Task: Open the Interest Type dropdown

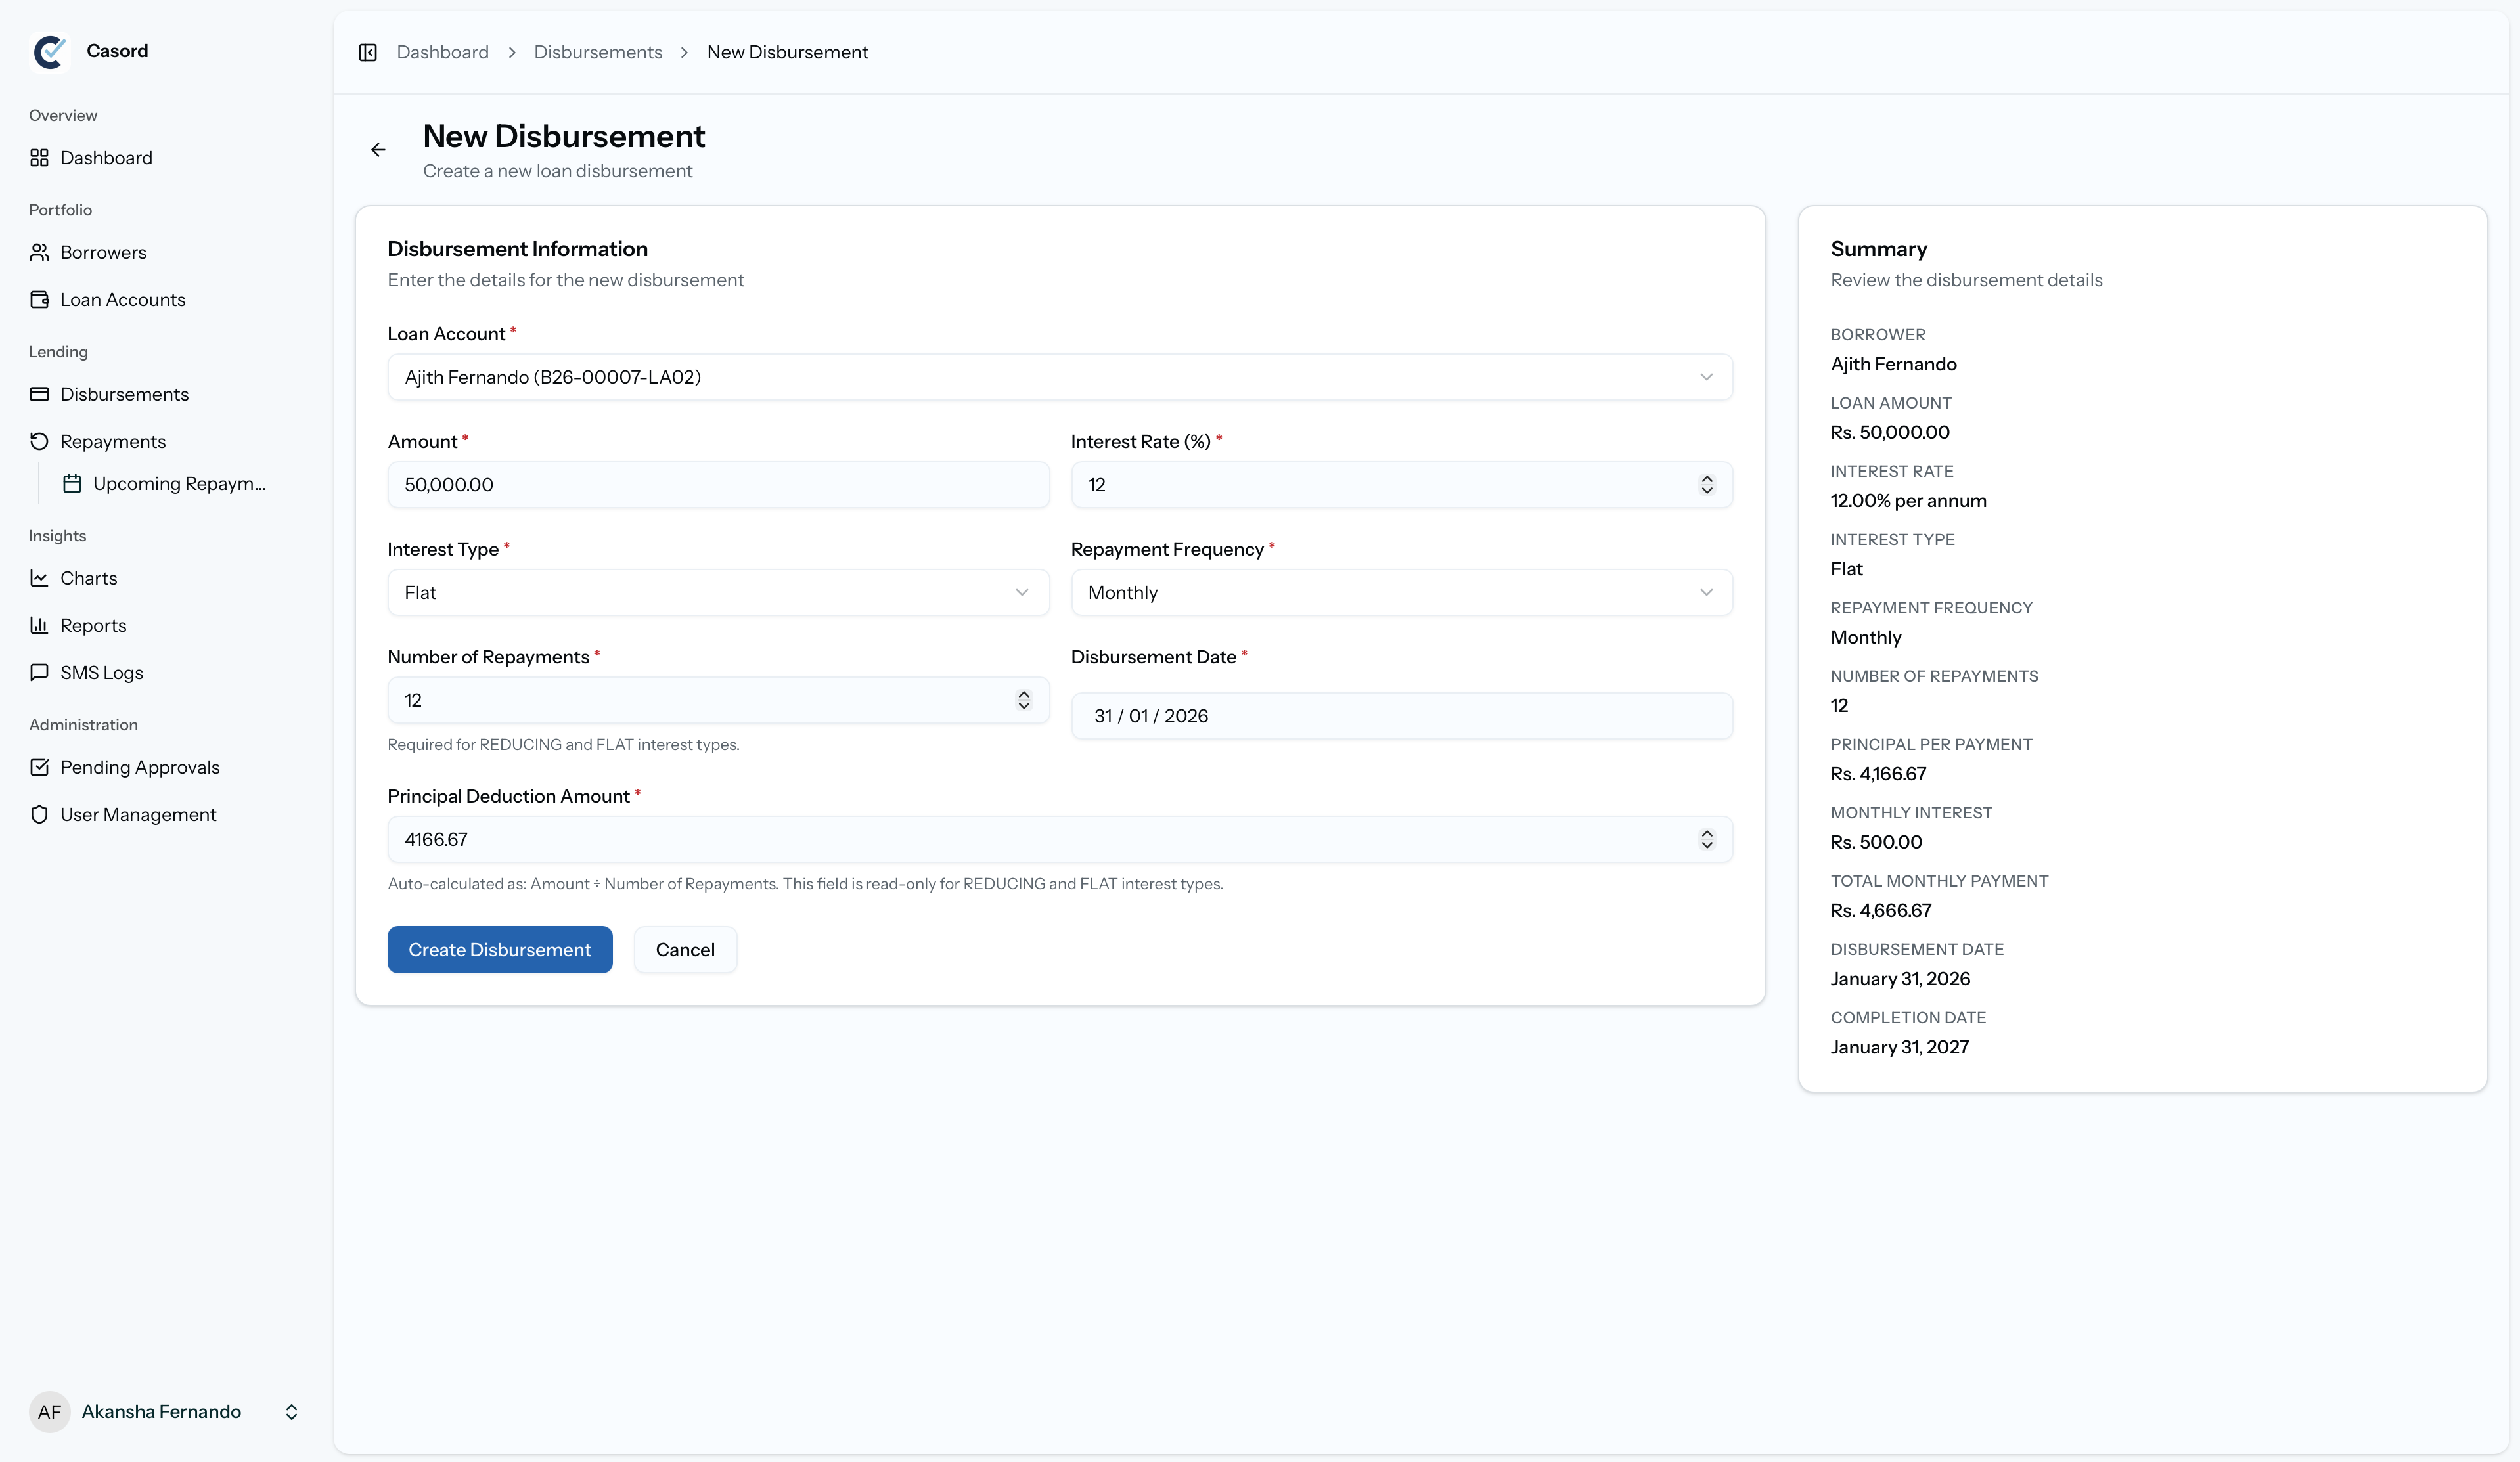Action: pyautogui.click(x=717, y=593)
